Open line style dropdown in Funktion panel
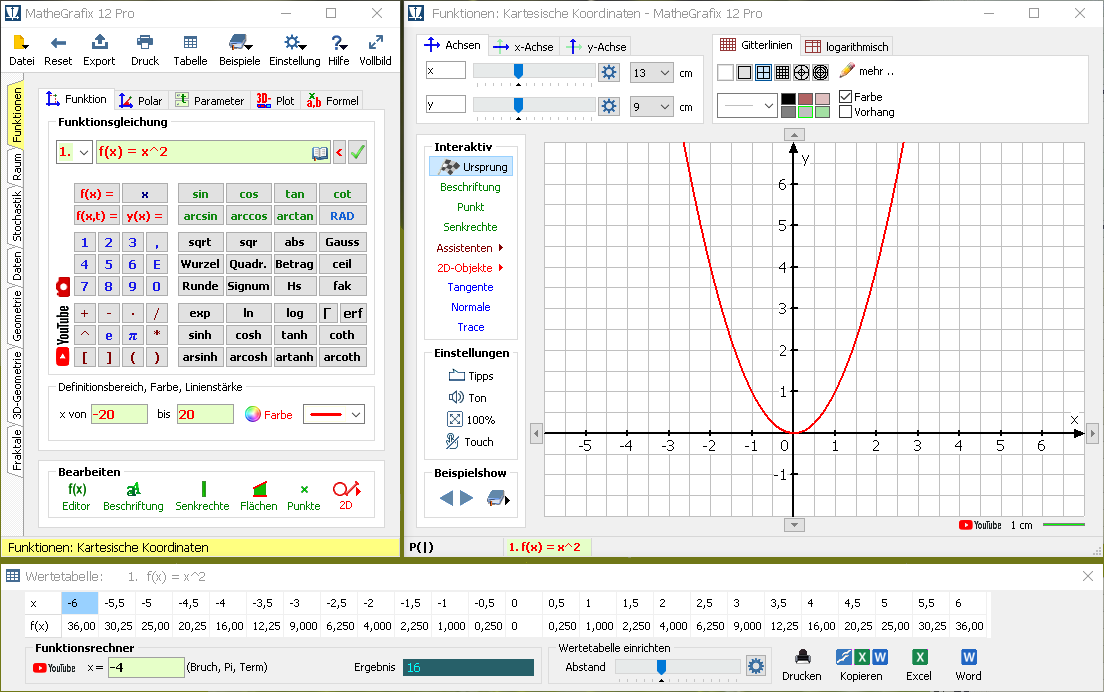This screenshot has height=692, width=1104. coord(334,415)
